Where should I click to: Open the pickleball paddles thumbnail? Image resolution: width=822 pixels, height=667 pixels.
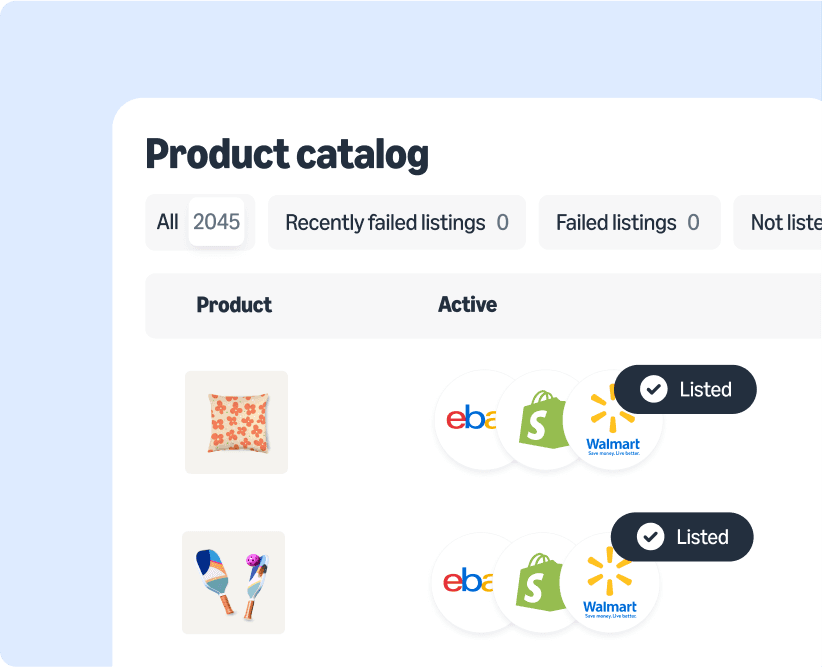[233, 582]
